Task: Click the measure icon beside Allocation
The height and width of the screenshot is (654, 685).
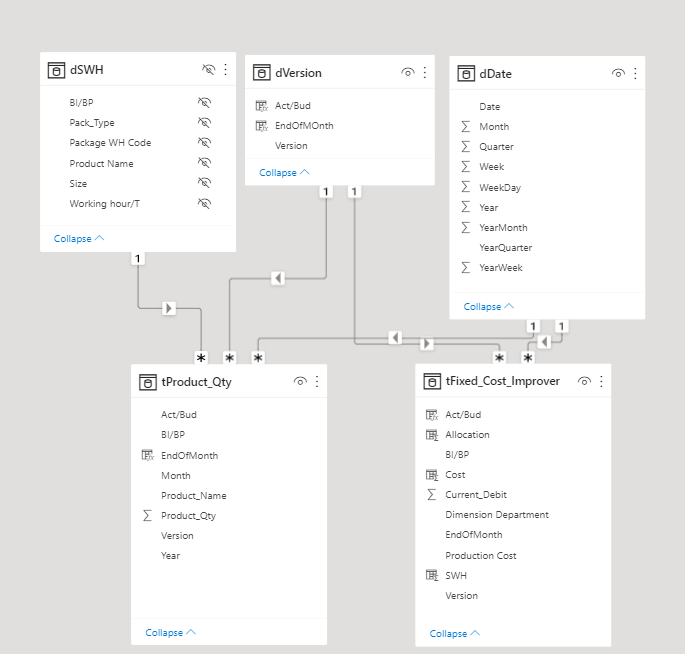Action: [x=432, y=435]
